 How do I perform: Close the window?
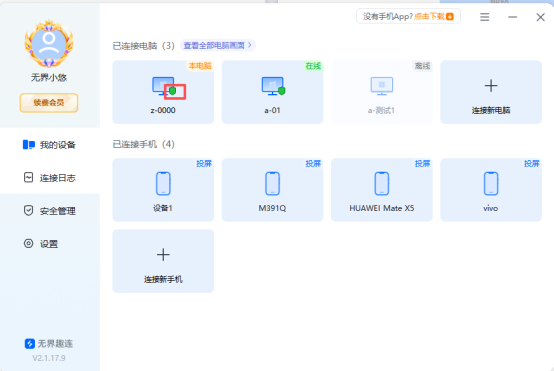coord(540,17)
